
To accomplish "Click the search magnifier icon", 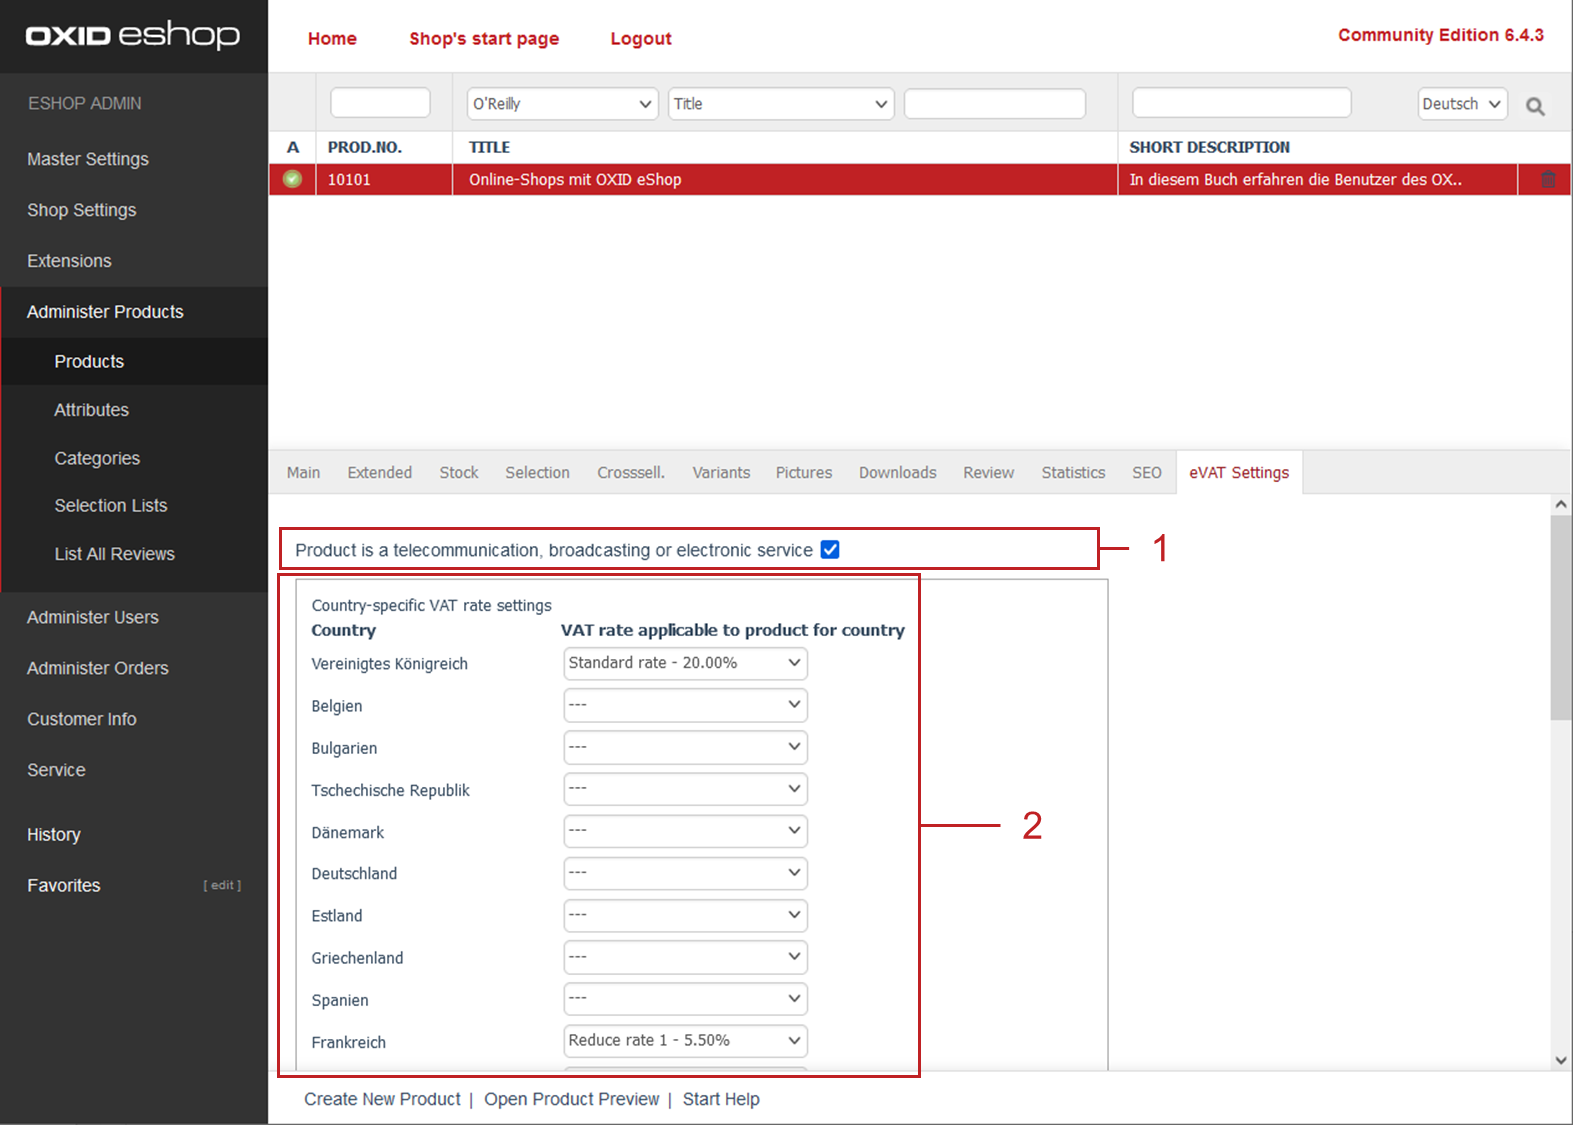I will pos(1535,105).
